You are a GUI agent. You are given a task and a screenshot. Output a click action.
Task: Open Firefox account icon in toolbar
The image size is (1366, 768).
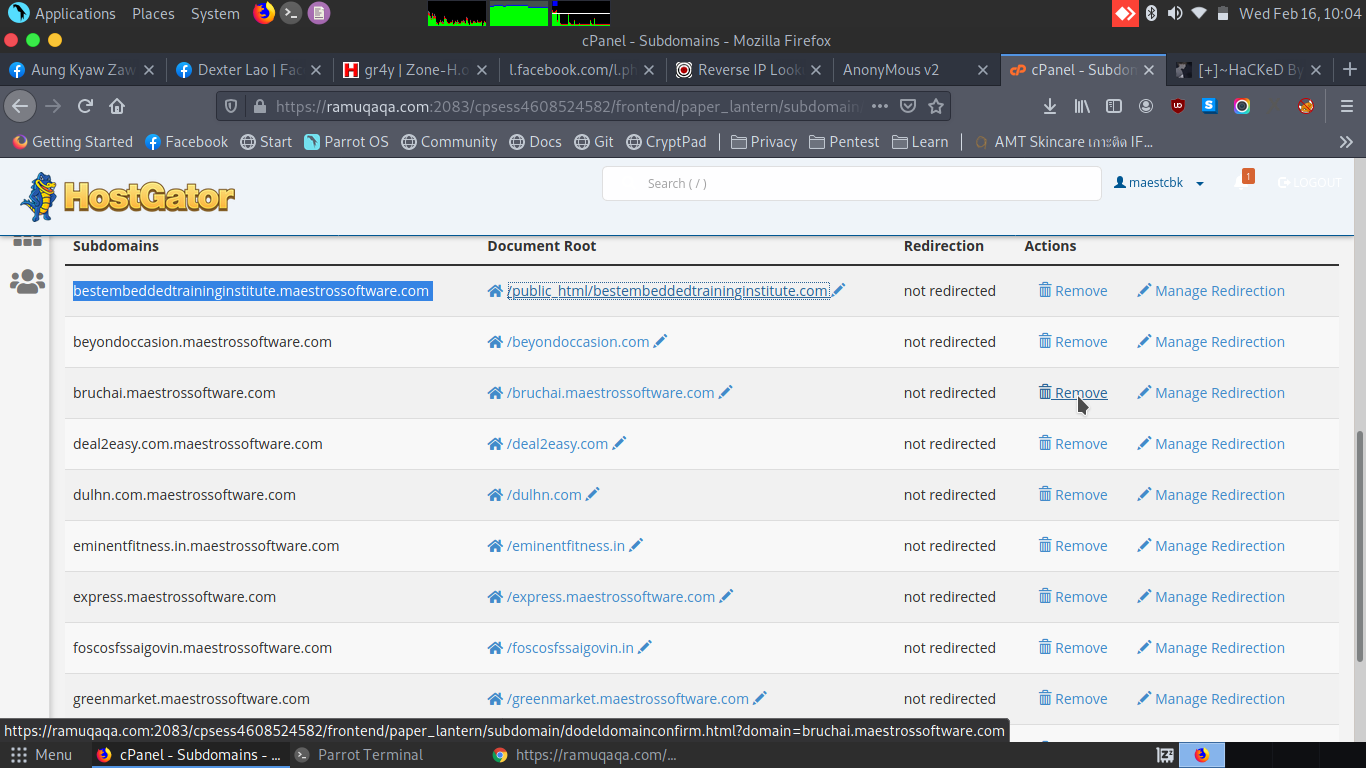click(1146, 106)
